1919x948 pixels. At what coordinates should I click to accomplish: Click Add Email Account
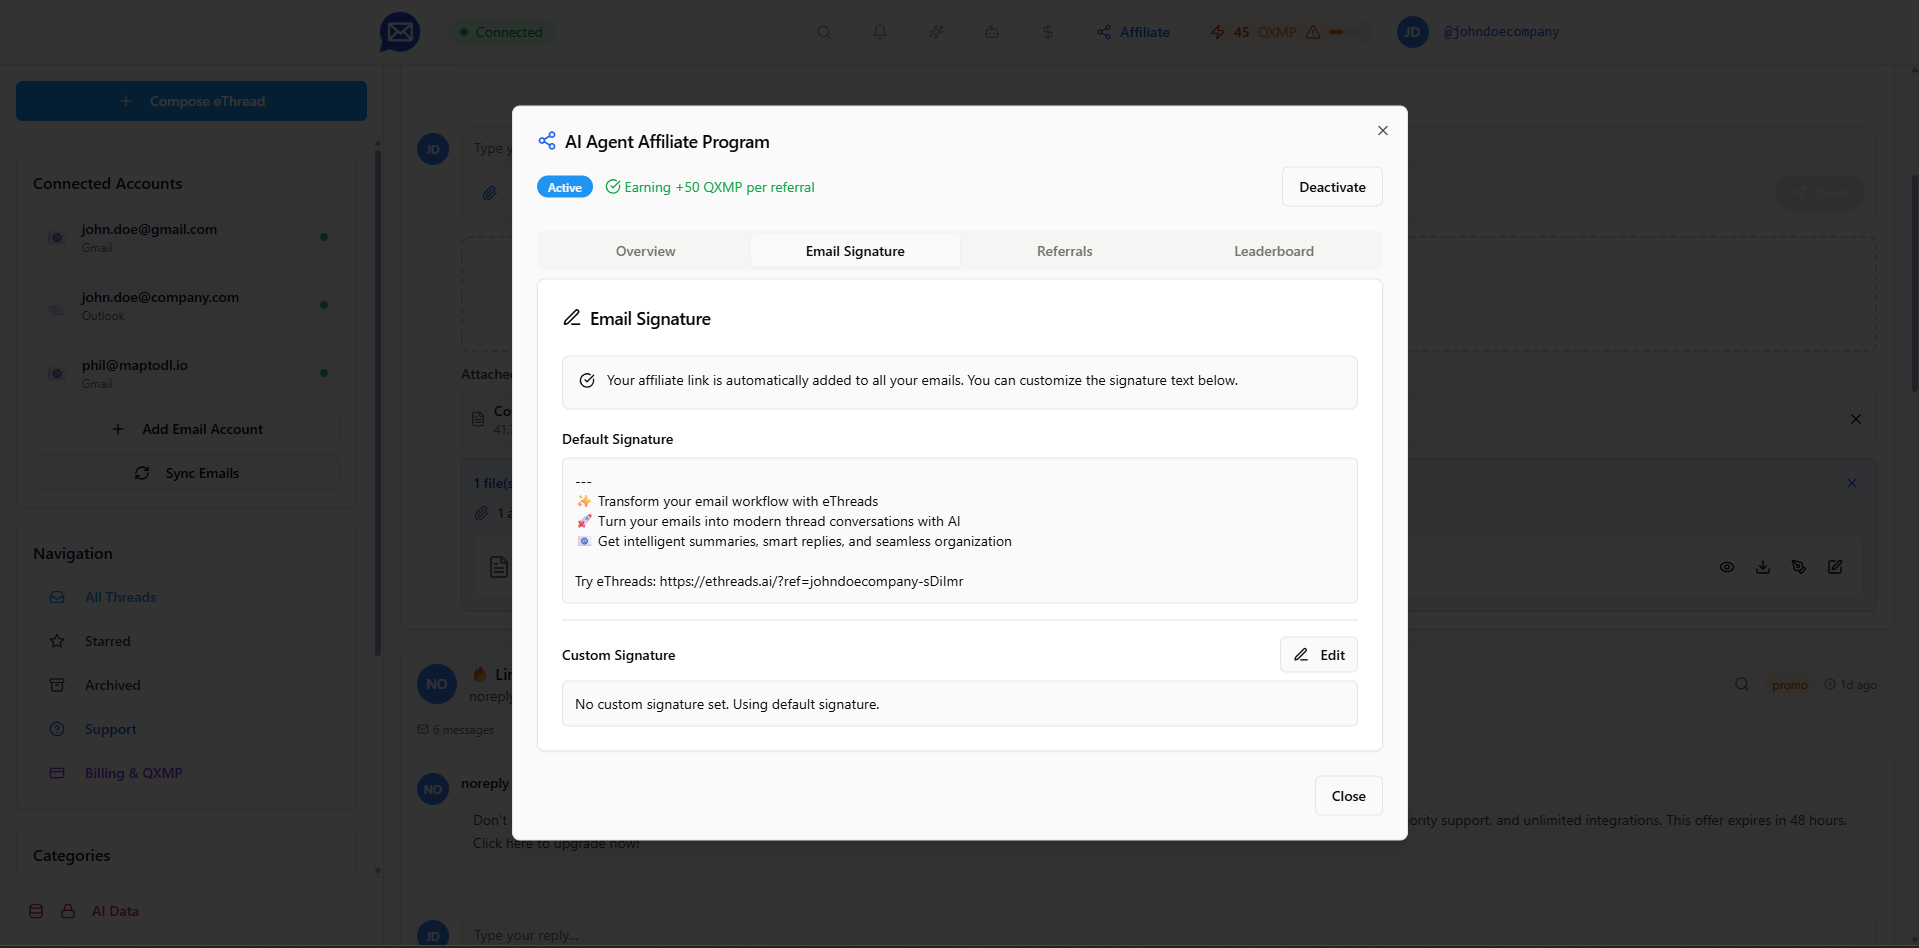(187, 429)
